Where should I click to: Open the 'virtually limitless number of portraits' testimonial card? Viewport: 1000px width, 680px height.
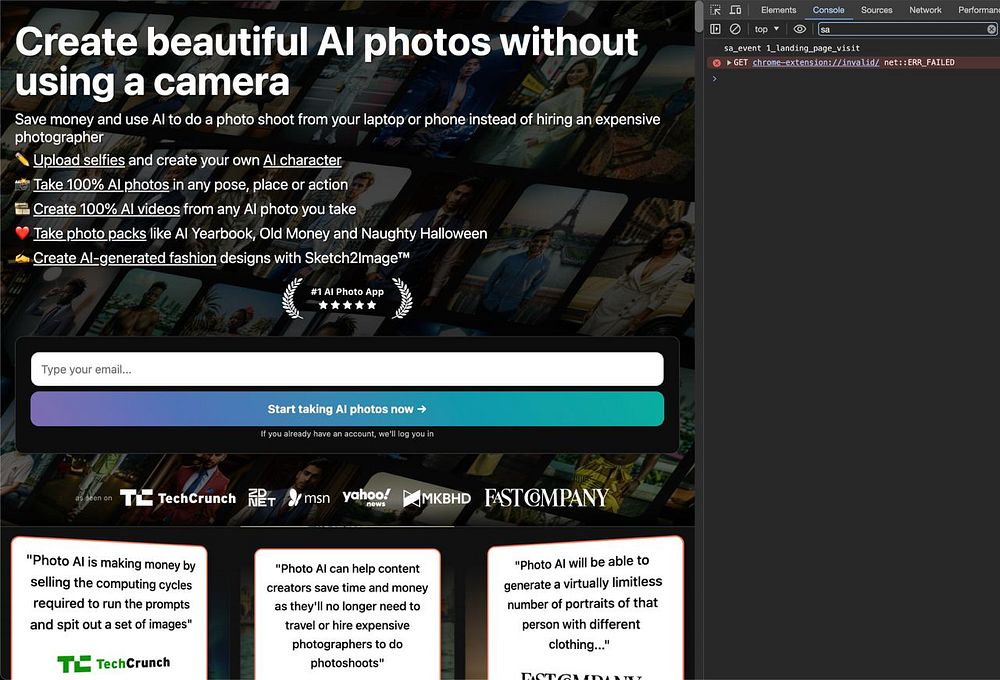pos(585,608)
